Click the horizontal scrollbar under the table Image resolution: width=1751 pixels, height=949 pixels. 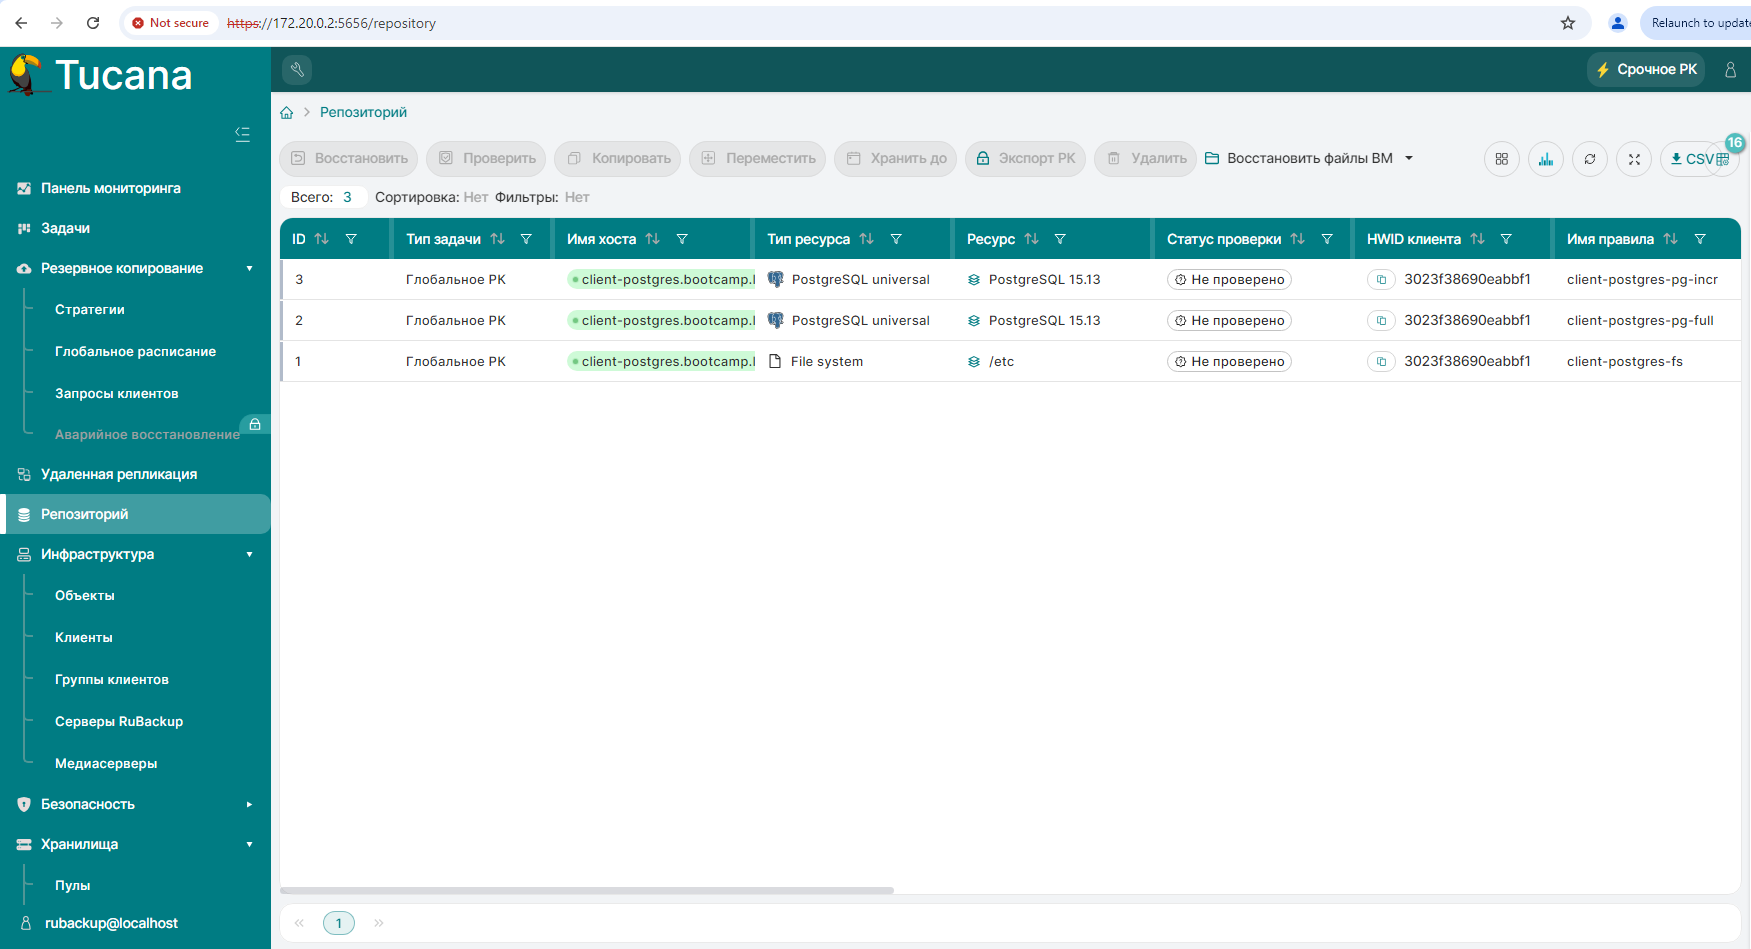coord(587,890)
